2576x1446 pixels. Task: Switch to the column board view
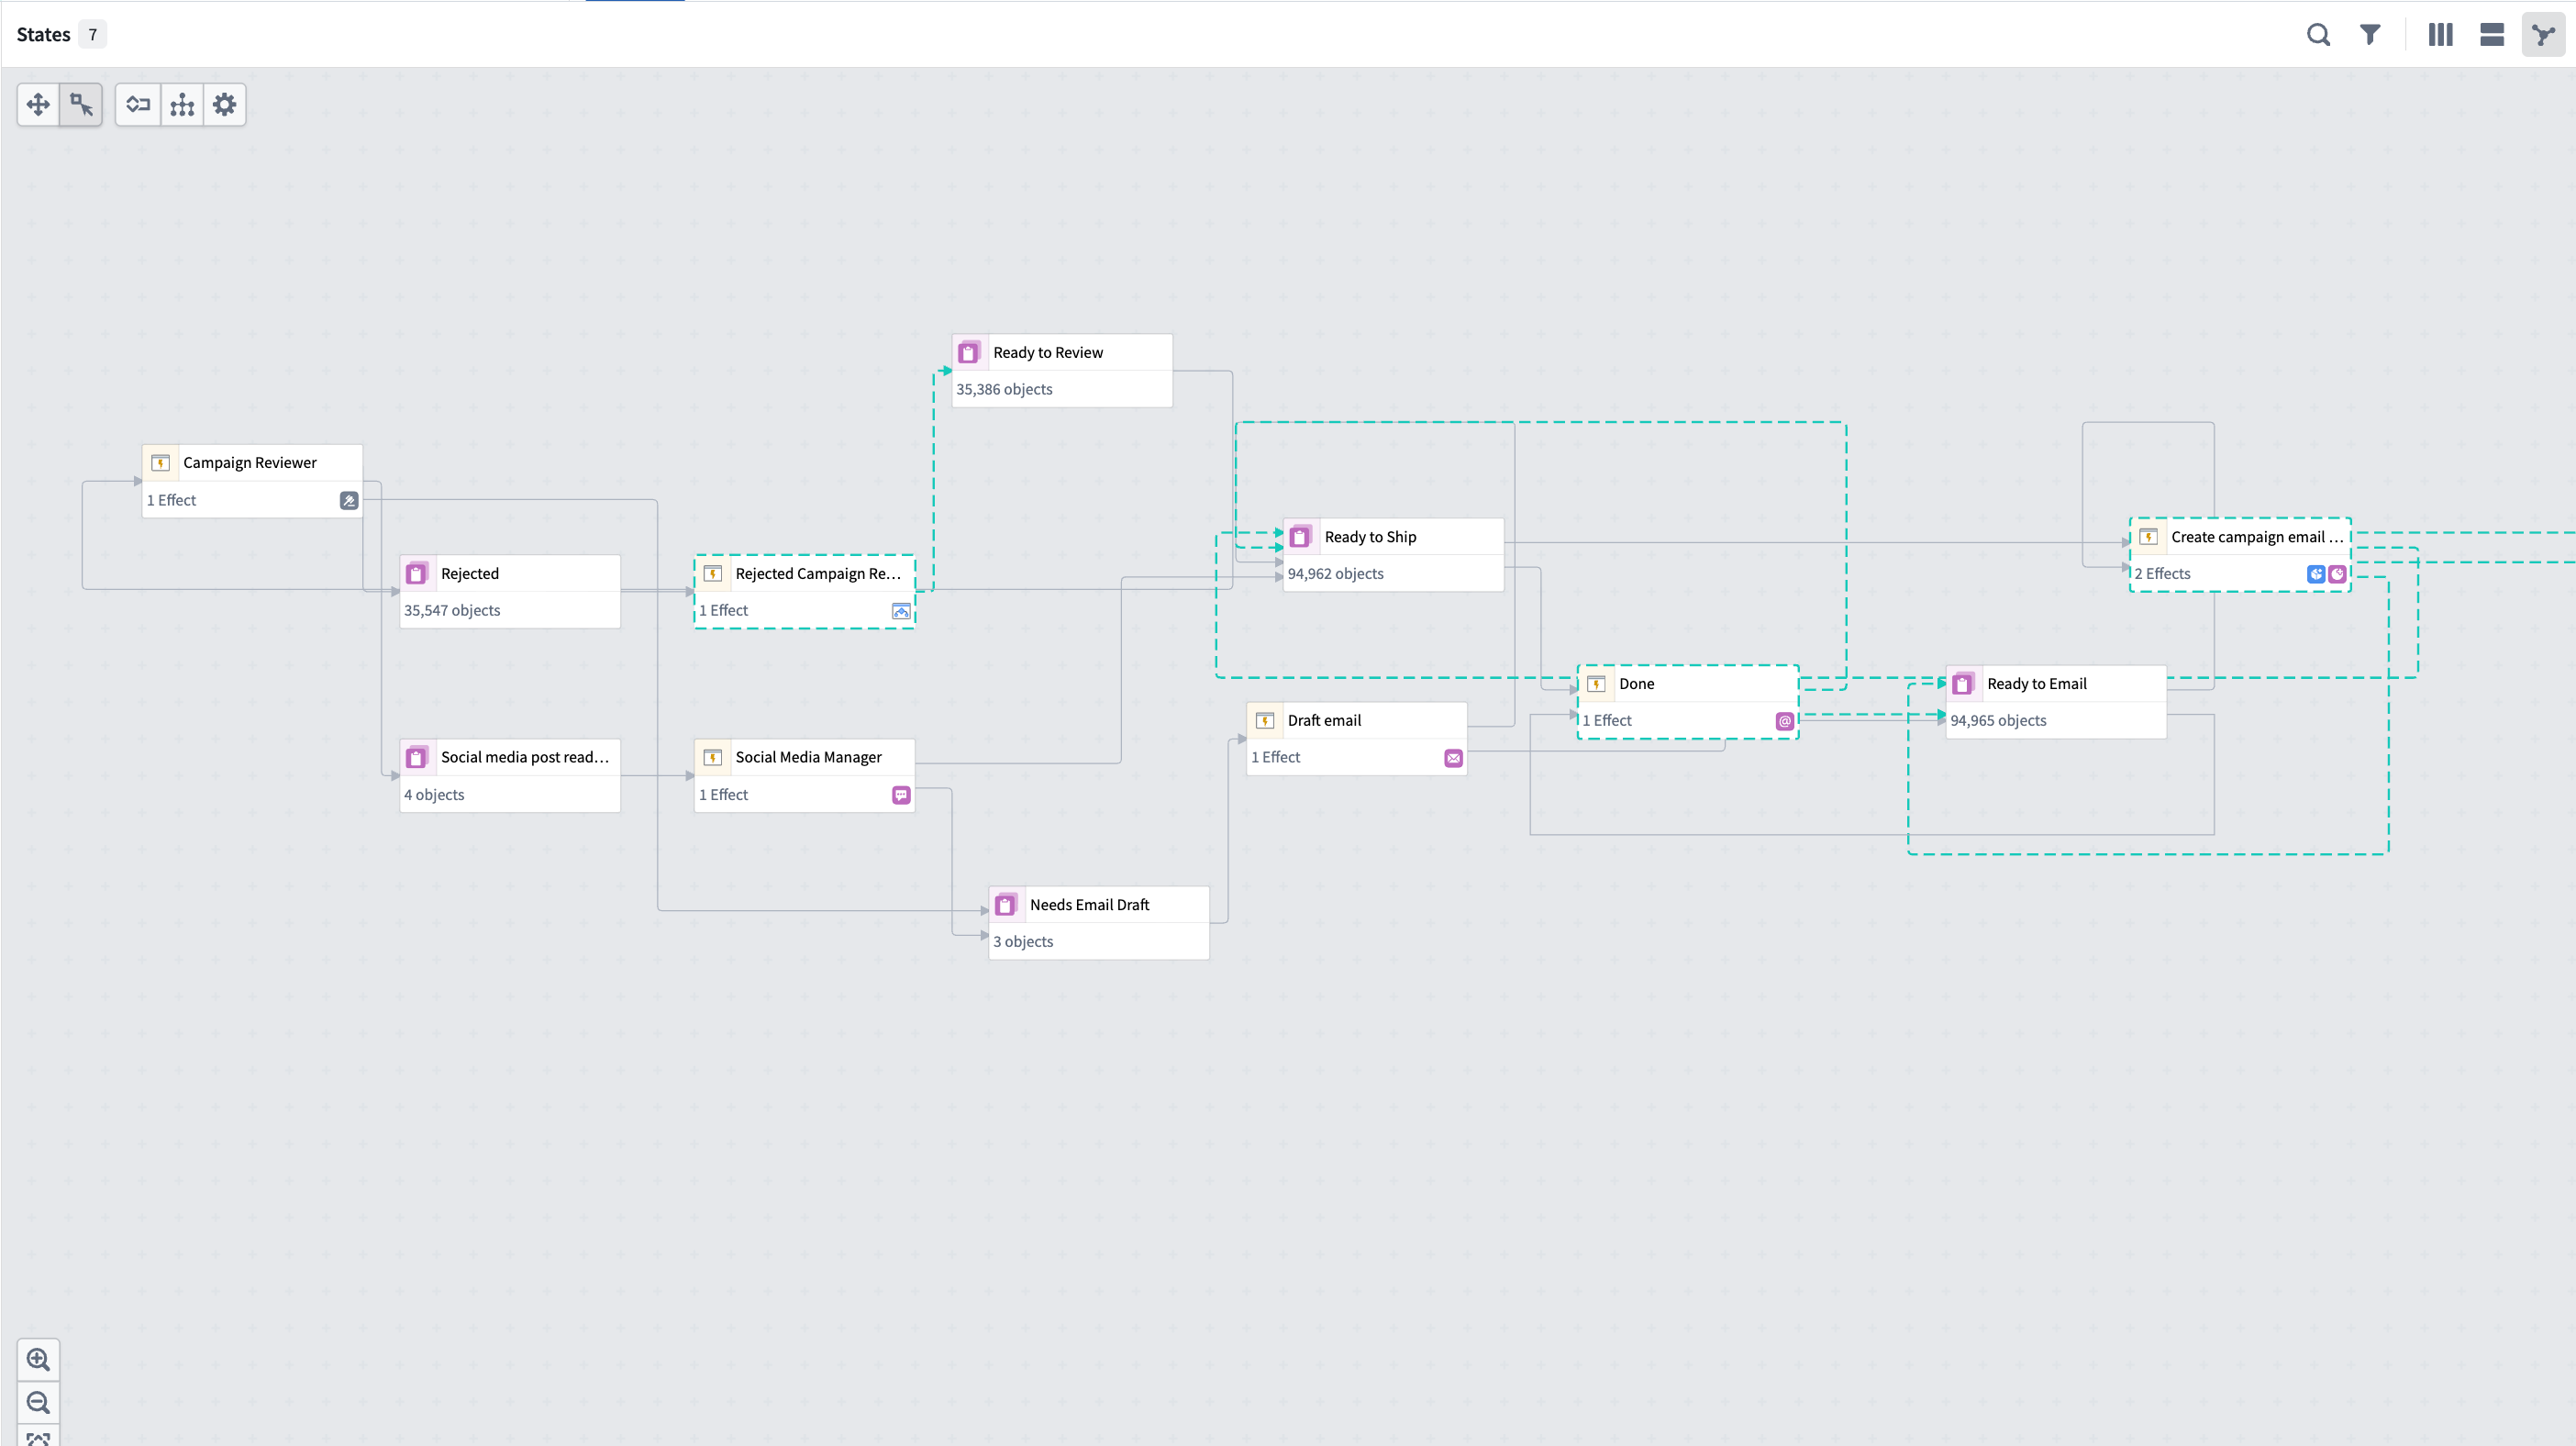pyautogui.click(x=2440, y=34)
